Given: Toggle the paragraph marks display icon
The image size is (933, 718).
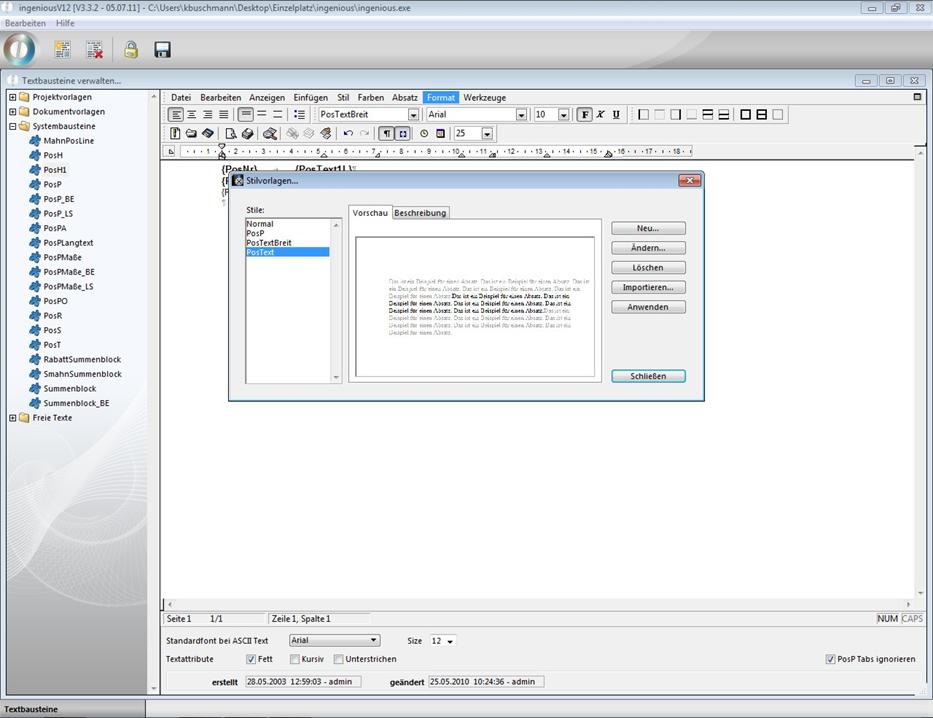Looking at the screenshot, I should 386,133.
